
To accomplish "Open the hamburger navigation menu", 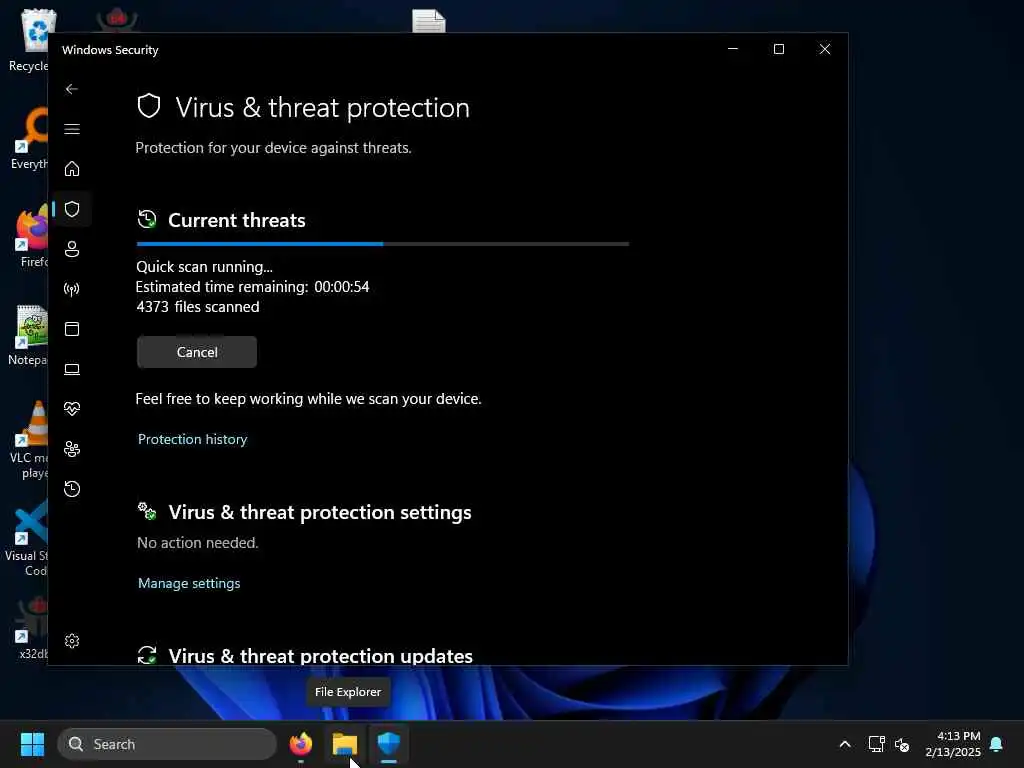I will (72, 129).
